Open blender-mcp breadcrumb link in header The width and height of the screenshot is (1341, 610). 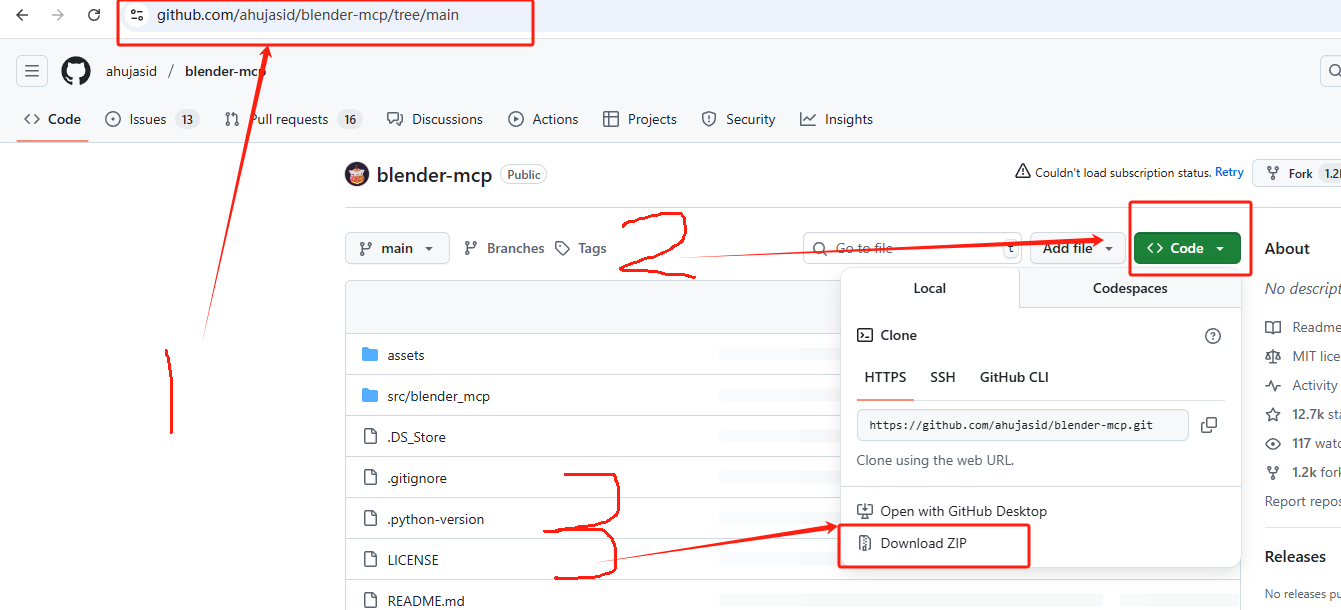tap(225, 71)
